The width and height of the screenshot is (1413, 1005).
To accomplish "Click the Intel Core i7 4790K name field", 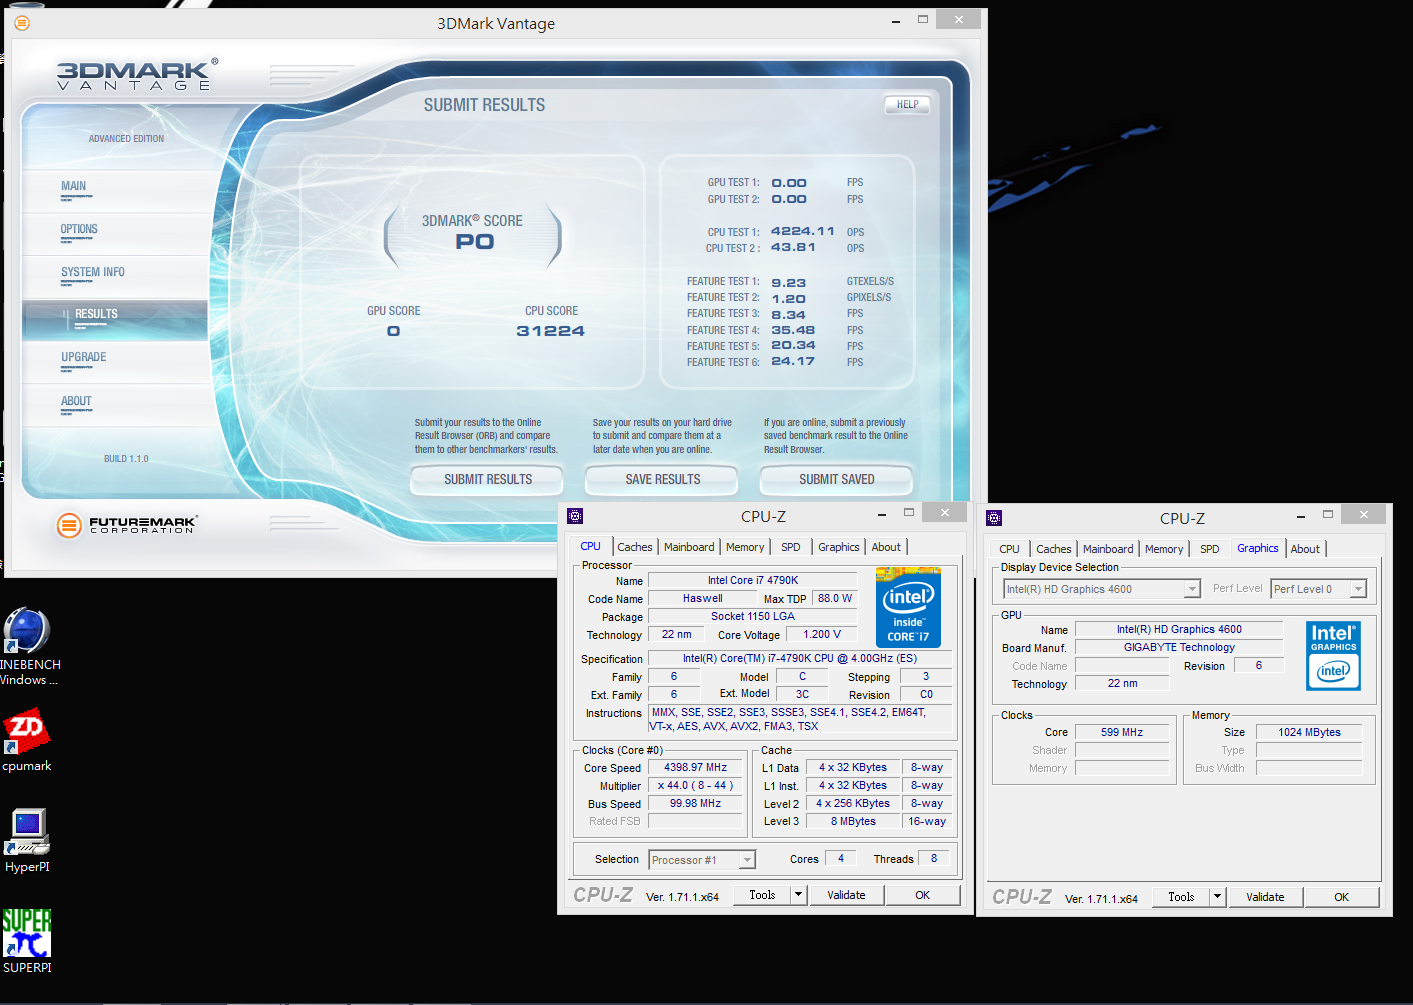I will click(x=753, y=580).
